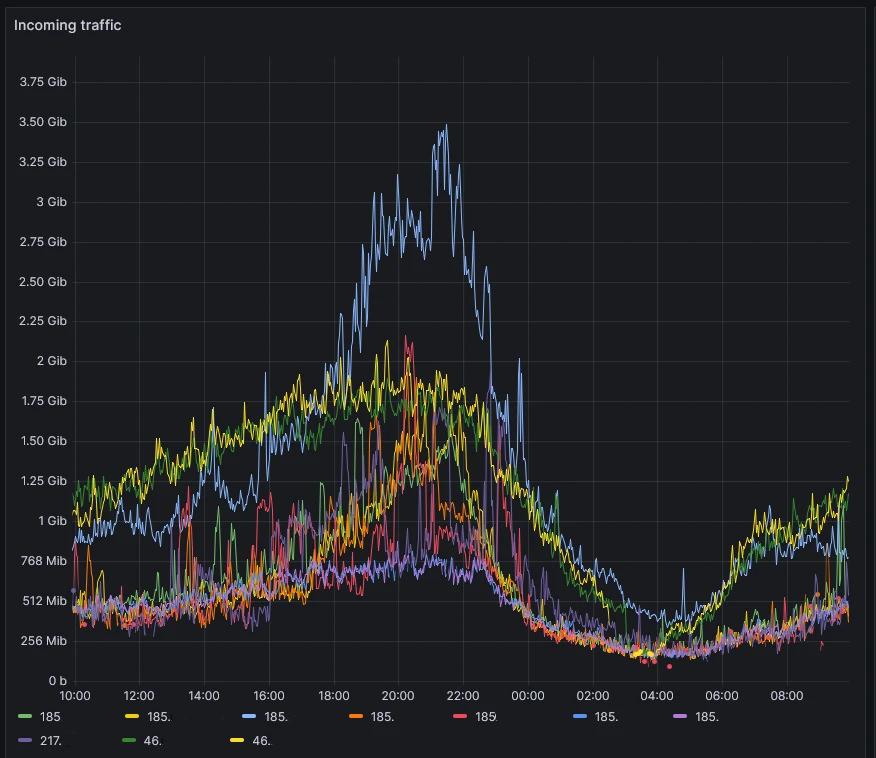
Task: Toggle the 217. series label in legend
Action: tap(48, 741)
